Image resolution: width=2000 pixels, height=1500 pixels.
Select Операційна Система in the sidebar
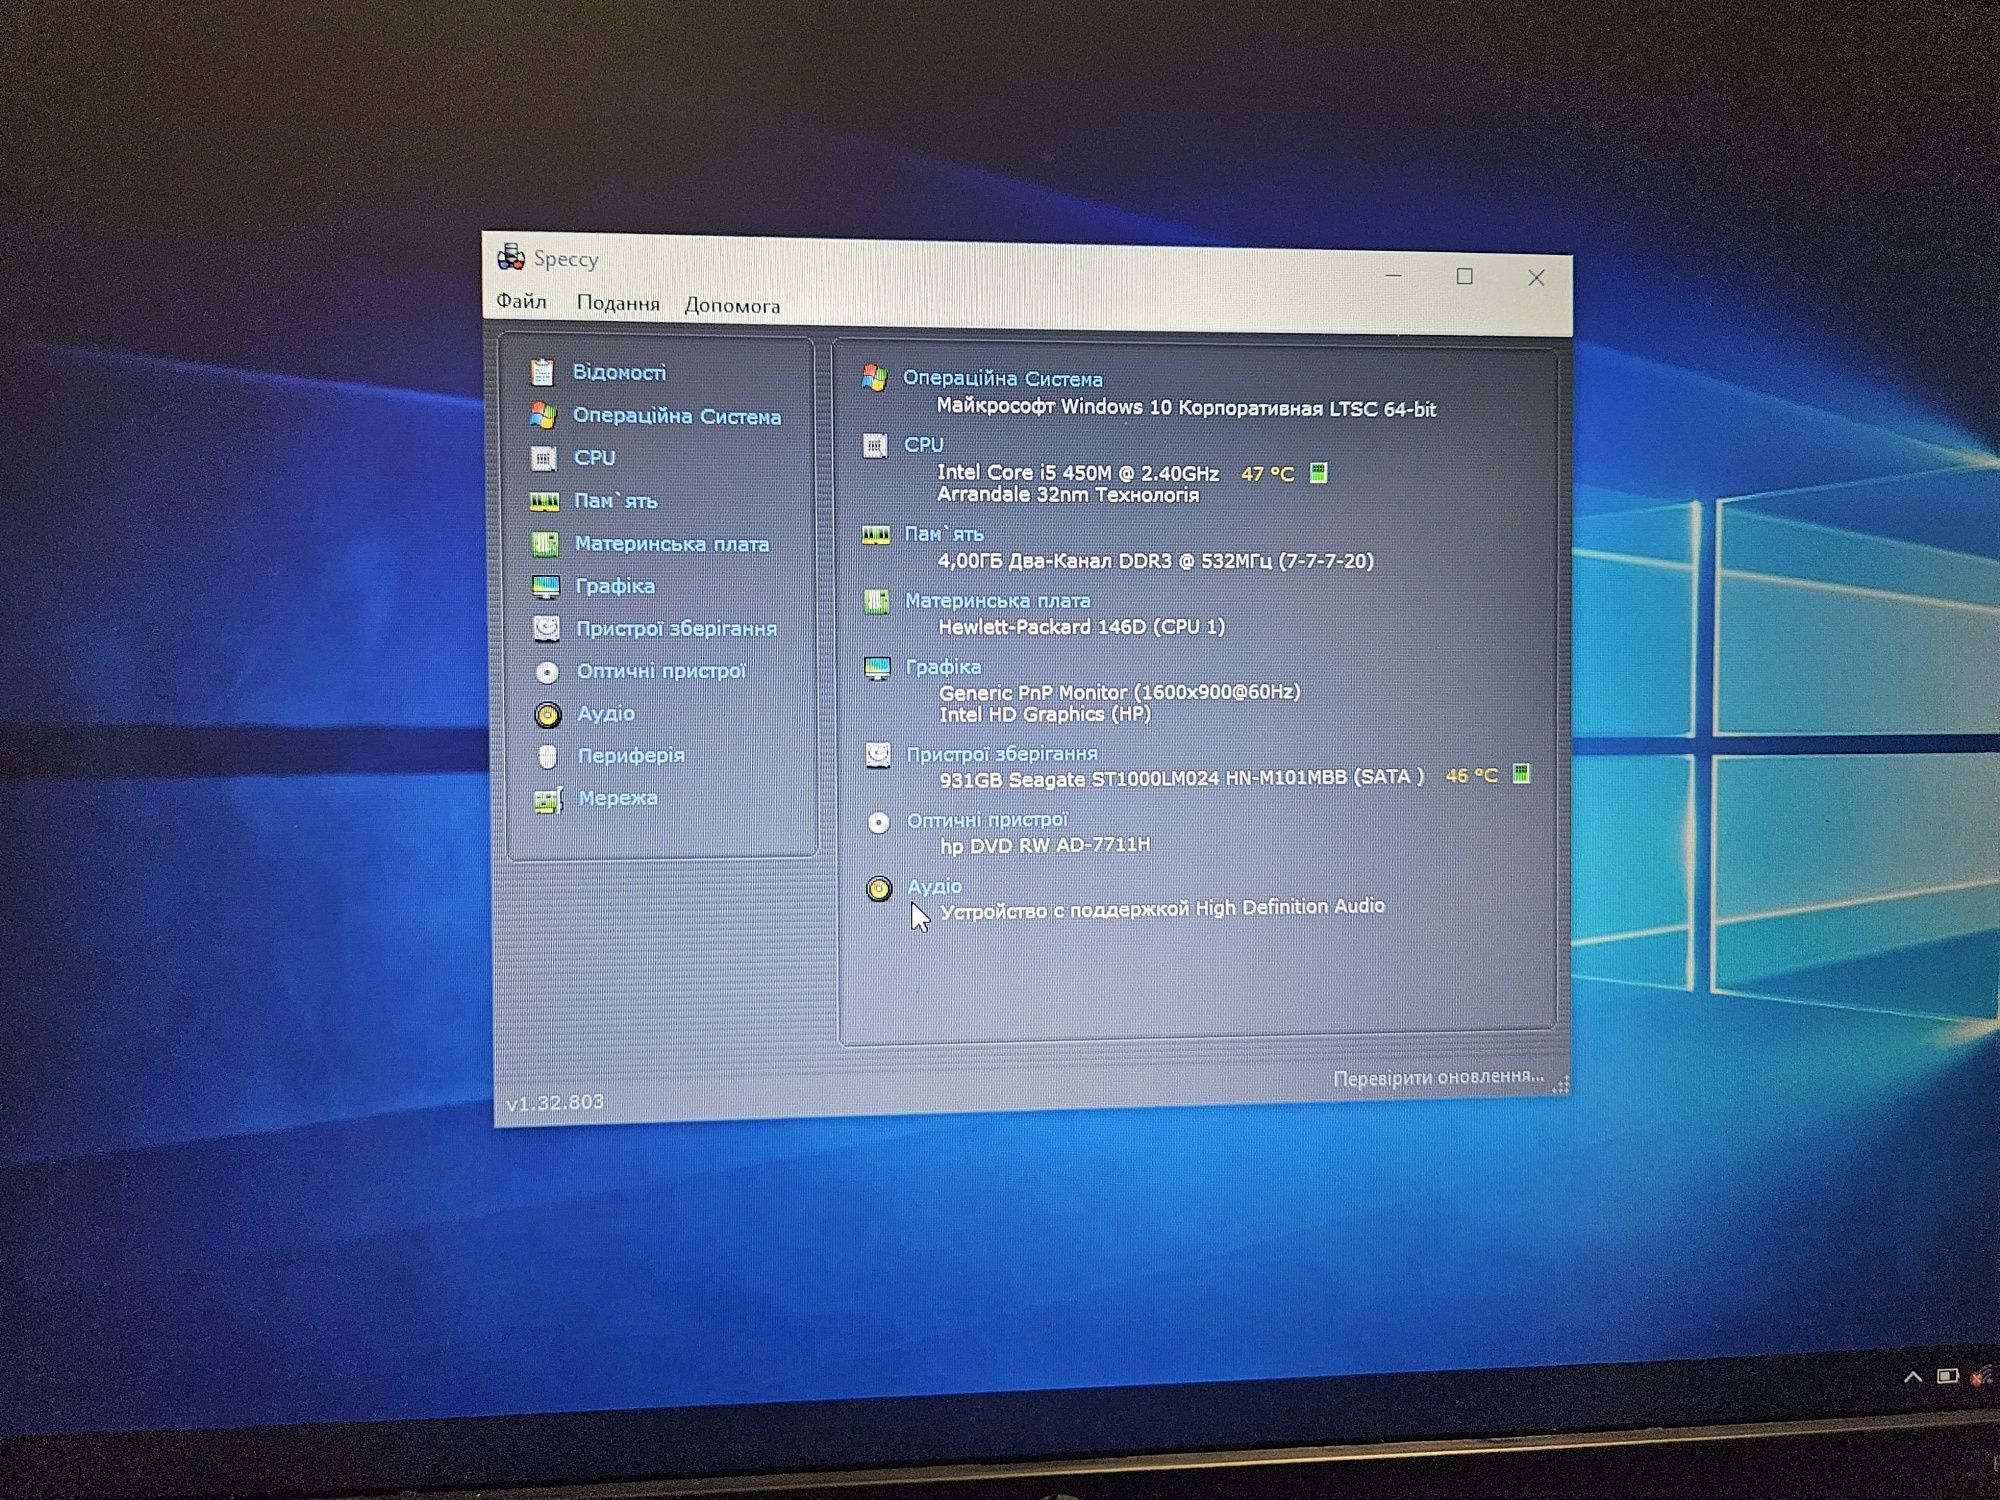(x=677, y=416)
